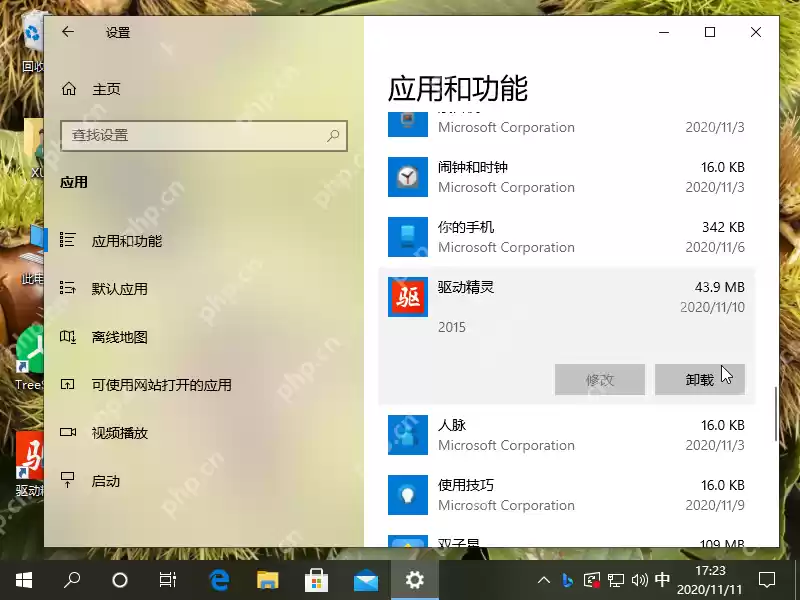Viewport: 800px width, 600px height.
Task: Expand the 闹钟和时钟 app entry
Action: pyautogui.click(x=550, y=177)
